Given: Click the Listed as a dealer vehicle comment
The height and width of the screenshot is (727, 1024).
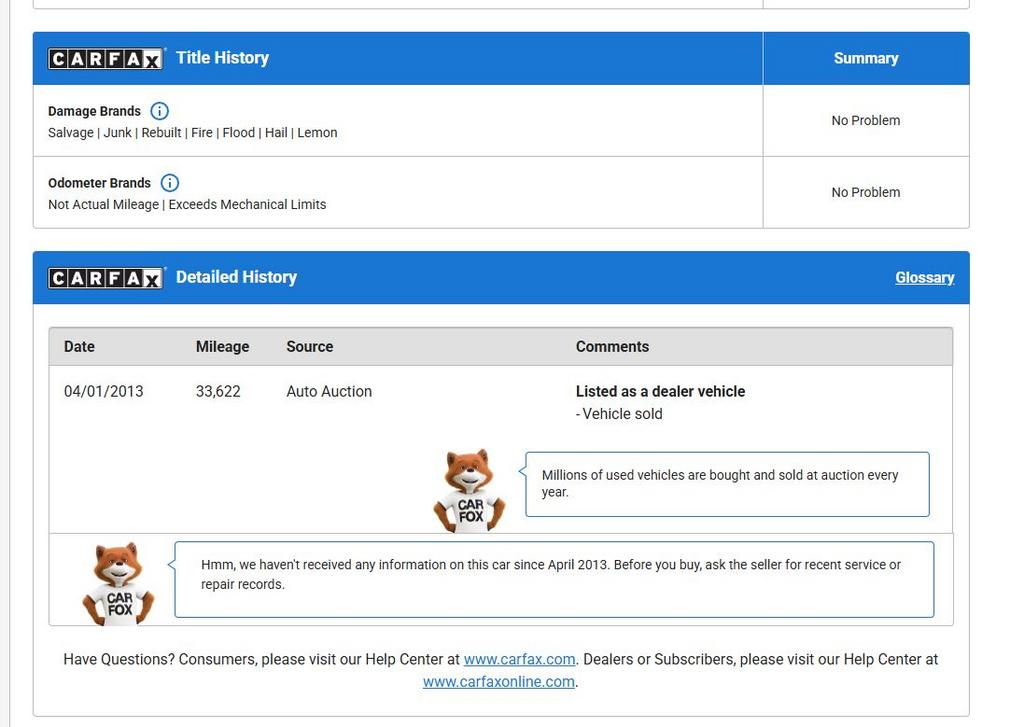Looking at the screenshot, I should click(660, 391).
